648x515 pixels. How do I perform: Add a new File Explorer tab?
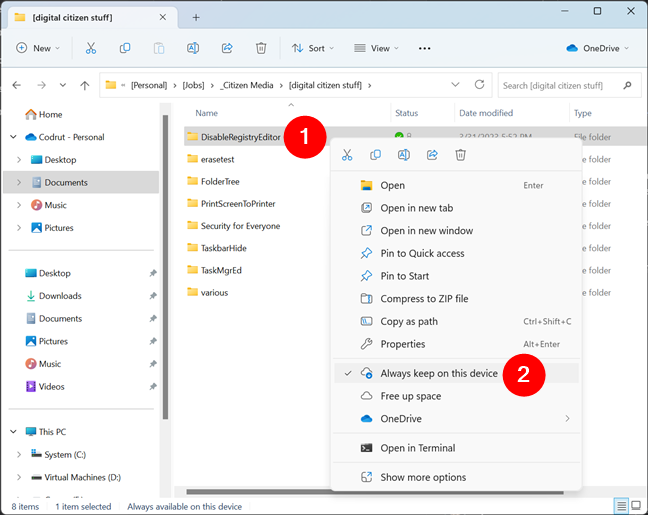point(196,17)
